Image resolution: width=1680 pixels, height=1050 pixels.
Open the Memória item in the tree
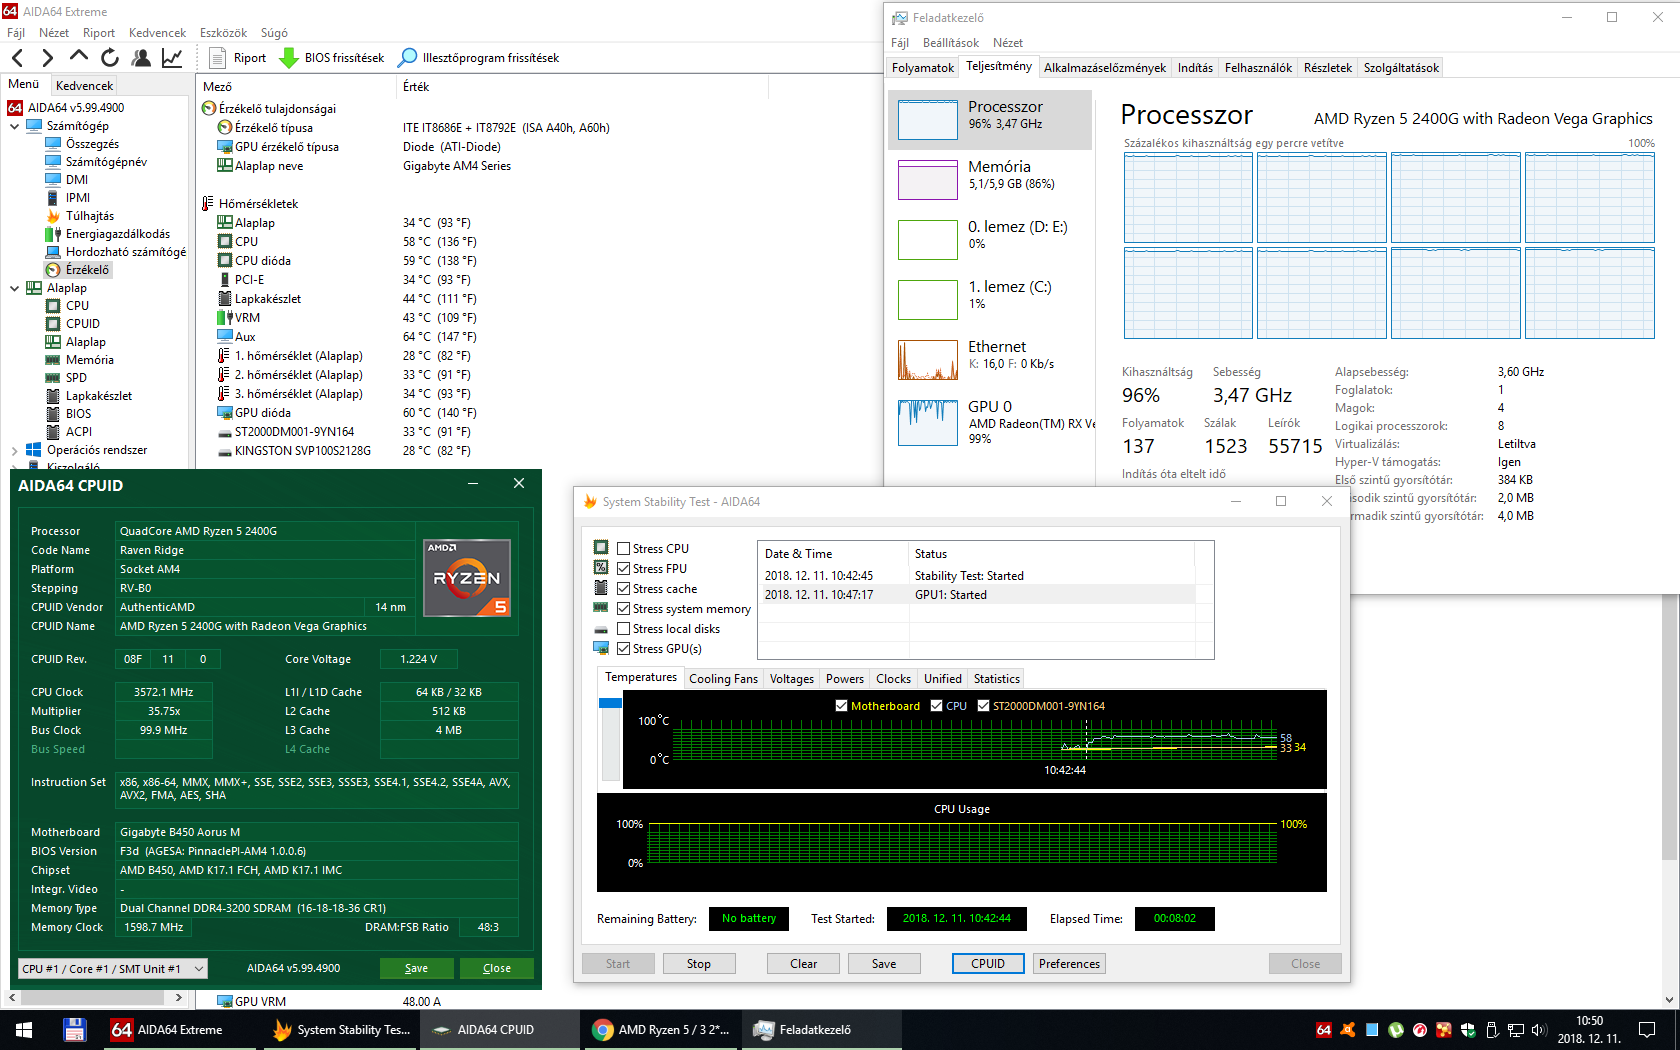[x=80, y=360]
